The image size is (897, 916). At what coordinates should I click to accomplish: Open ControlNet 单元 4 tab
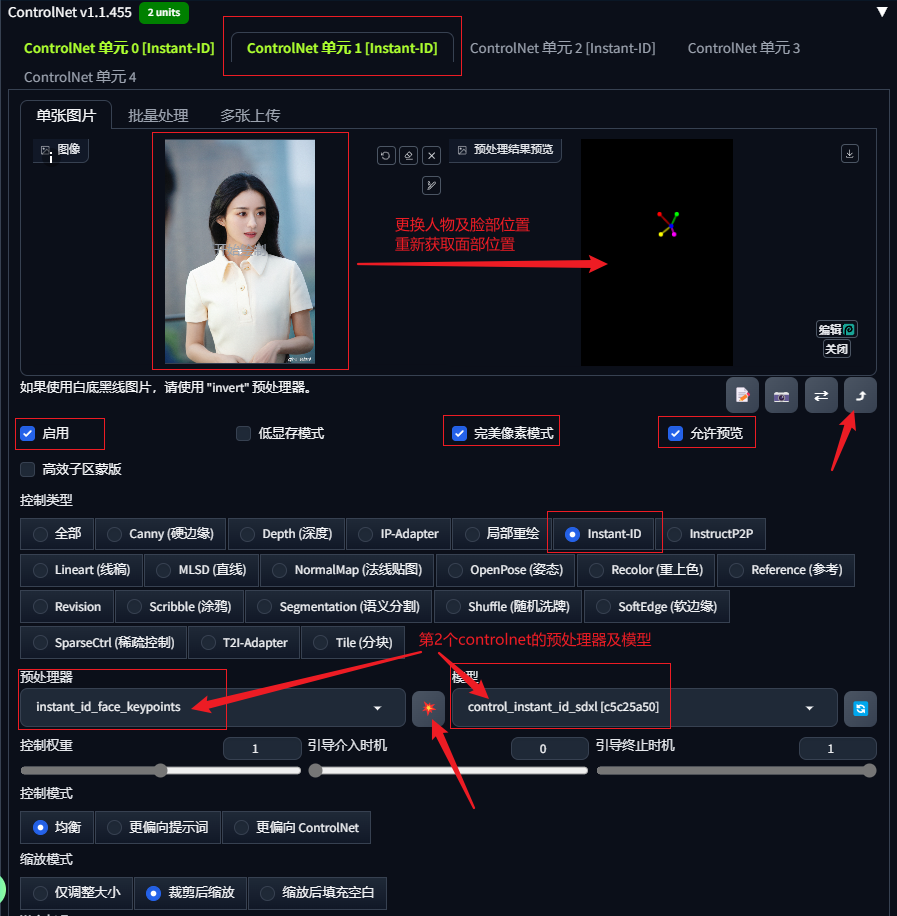tap(80, 77)
